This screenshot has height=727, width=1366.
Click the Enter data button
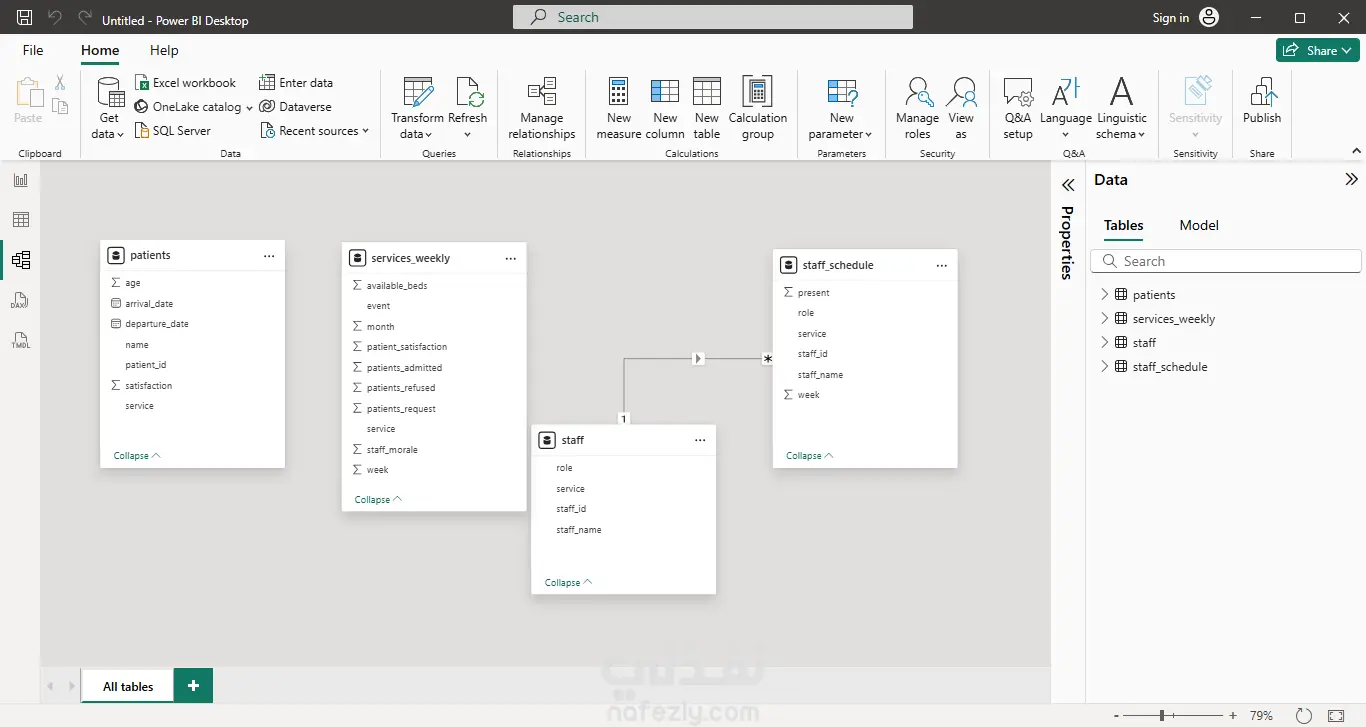[x=296, y=83]
